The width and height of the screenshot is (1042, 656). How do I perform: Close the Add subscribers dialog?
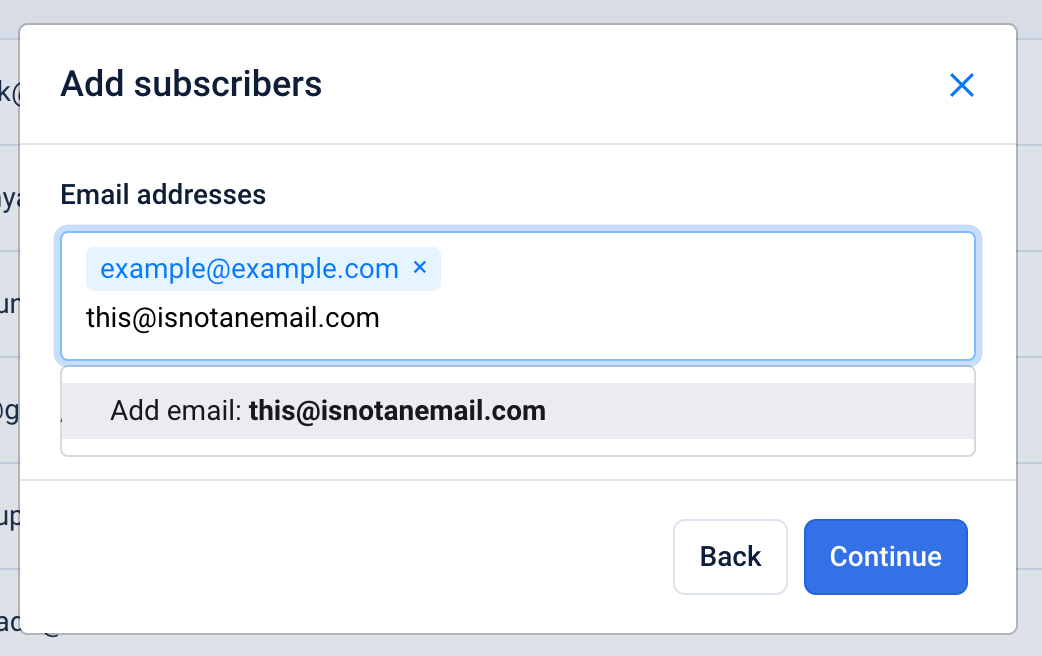click(961, 85)
